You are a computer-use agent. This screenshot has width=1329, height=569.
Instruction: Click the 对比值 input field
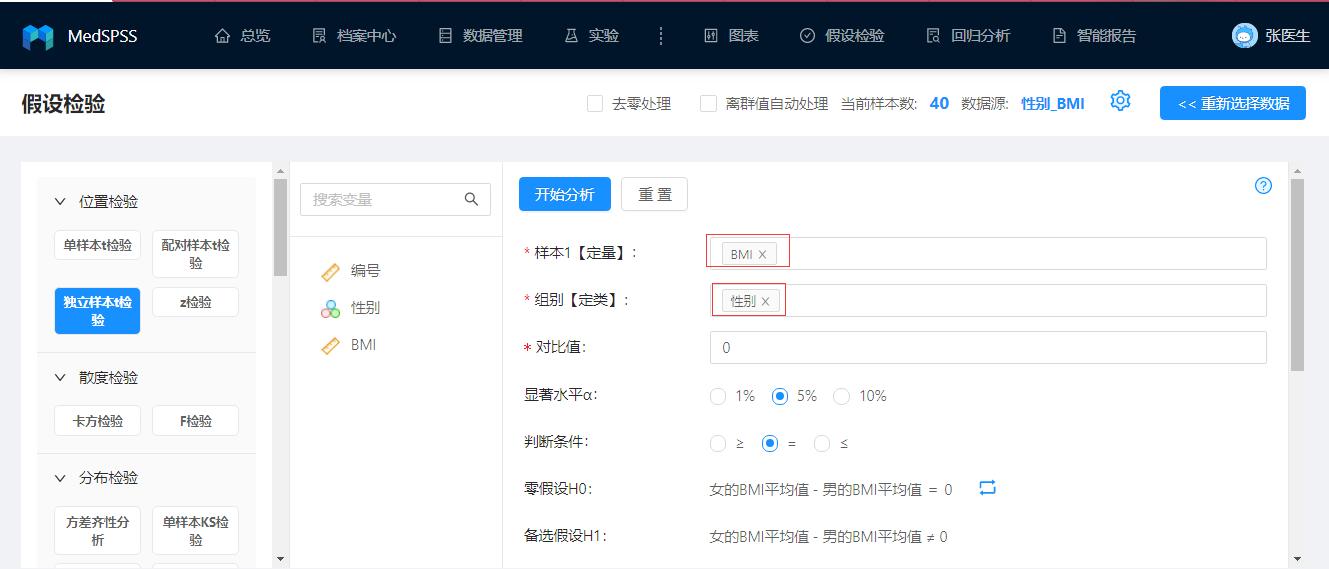tap(988, 348)
